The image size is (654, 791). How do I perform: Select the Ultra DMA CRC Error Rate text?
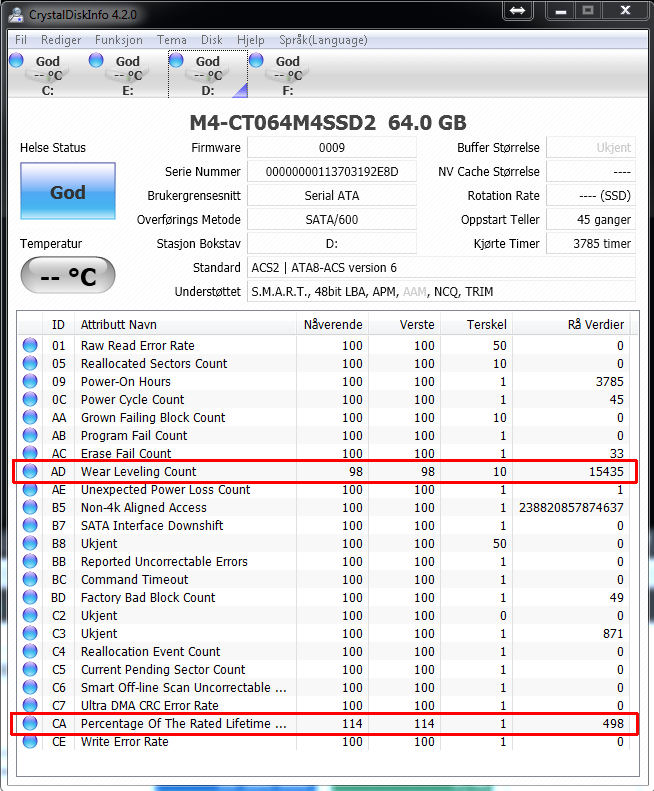click(x=150, y=705)
